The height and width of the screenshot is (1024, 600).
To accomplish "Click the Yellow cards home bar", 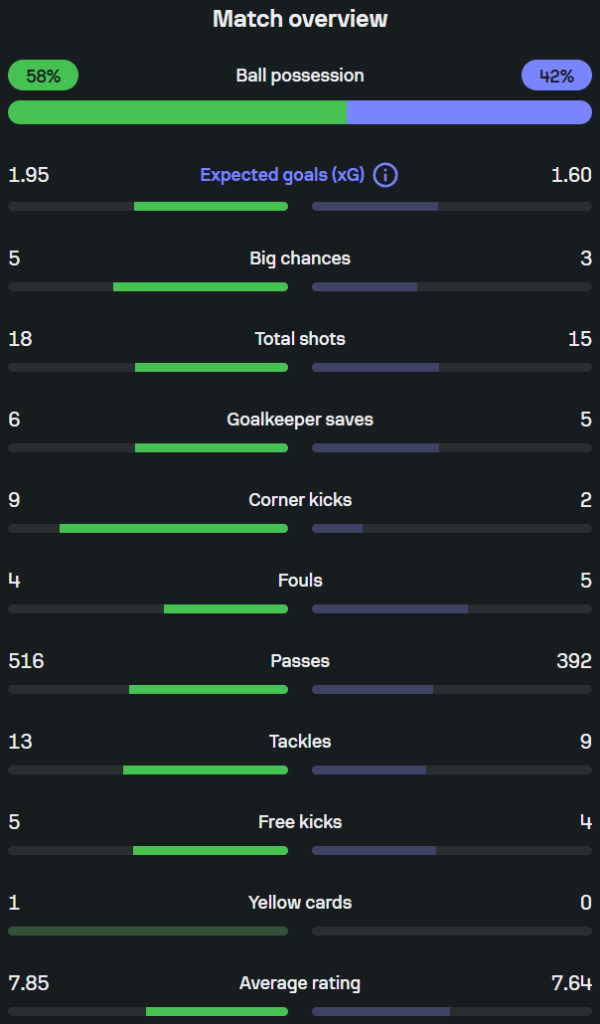I will [x=148, y=931].
